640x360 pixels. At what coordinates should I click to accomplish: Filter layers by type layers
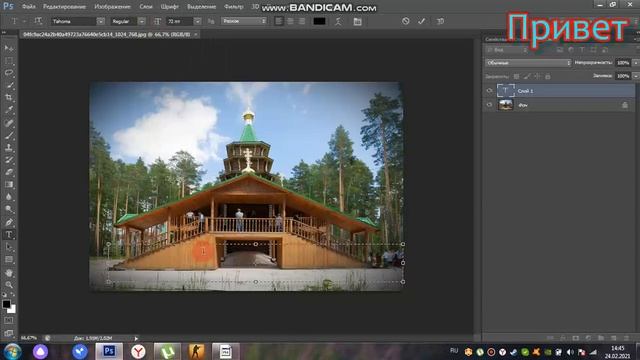click(x=582, y=50)
